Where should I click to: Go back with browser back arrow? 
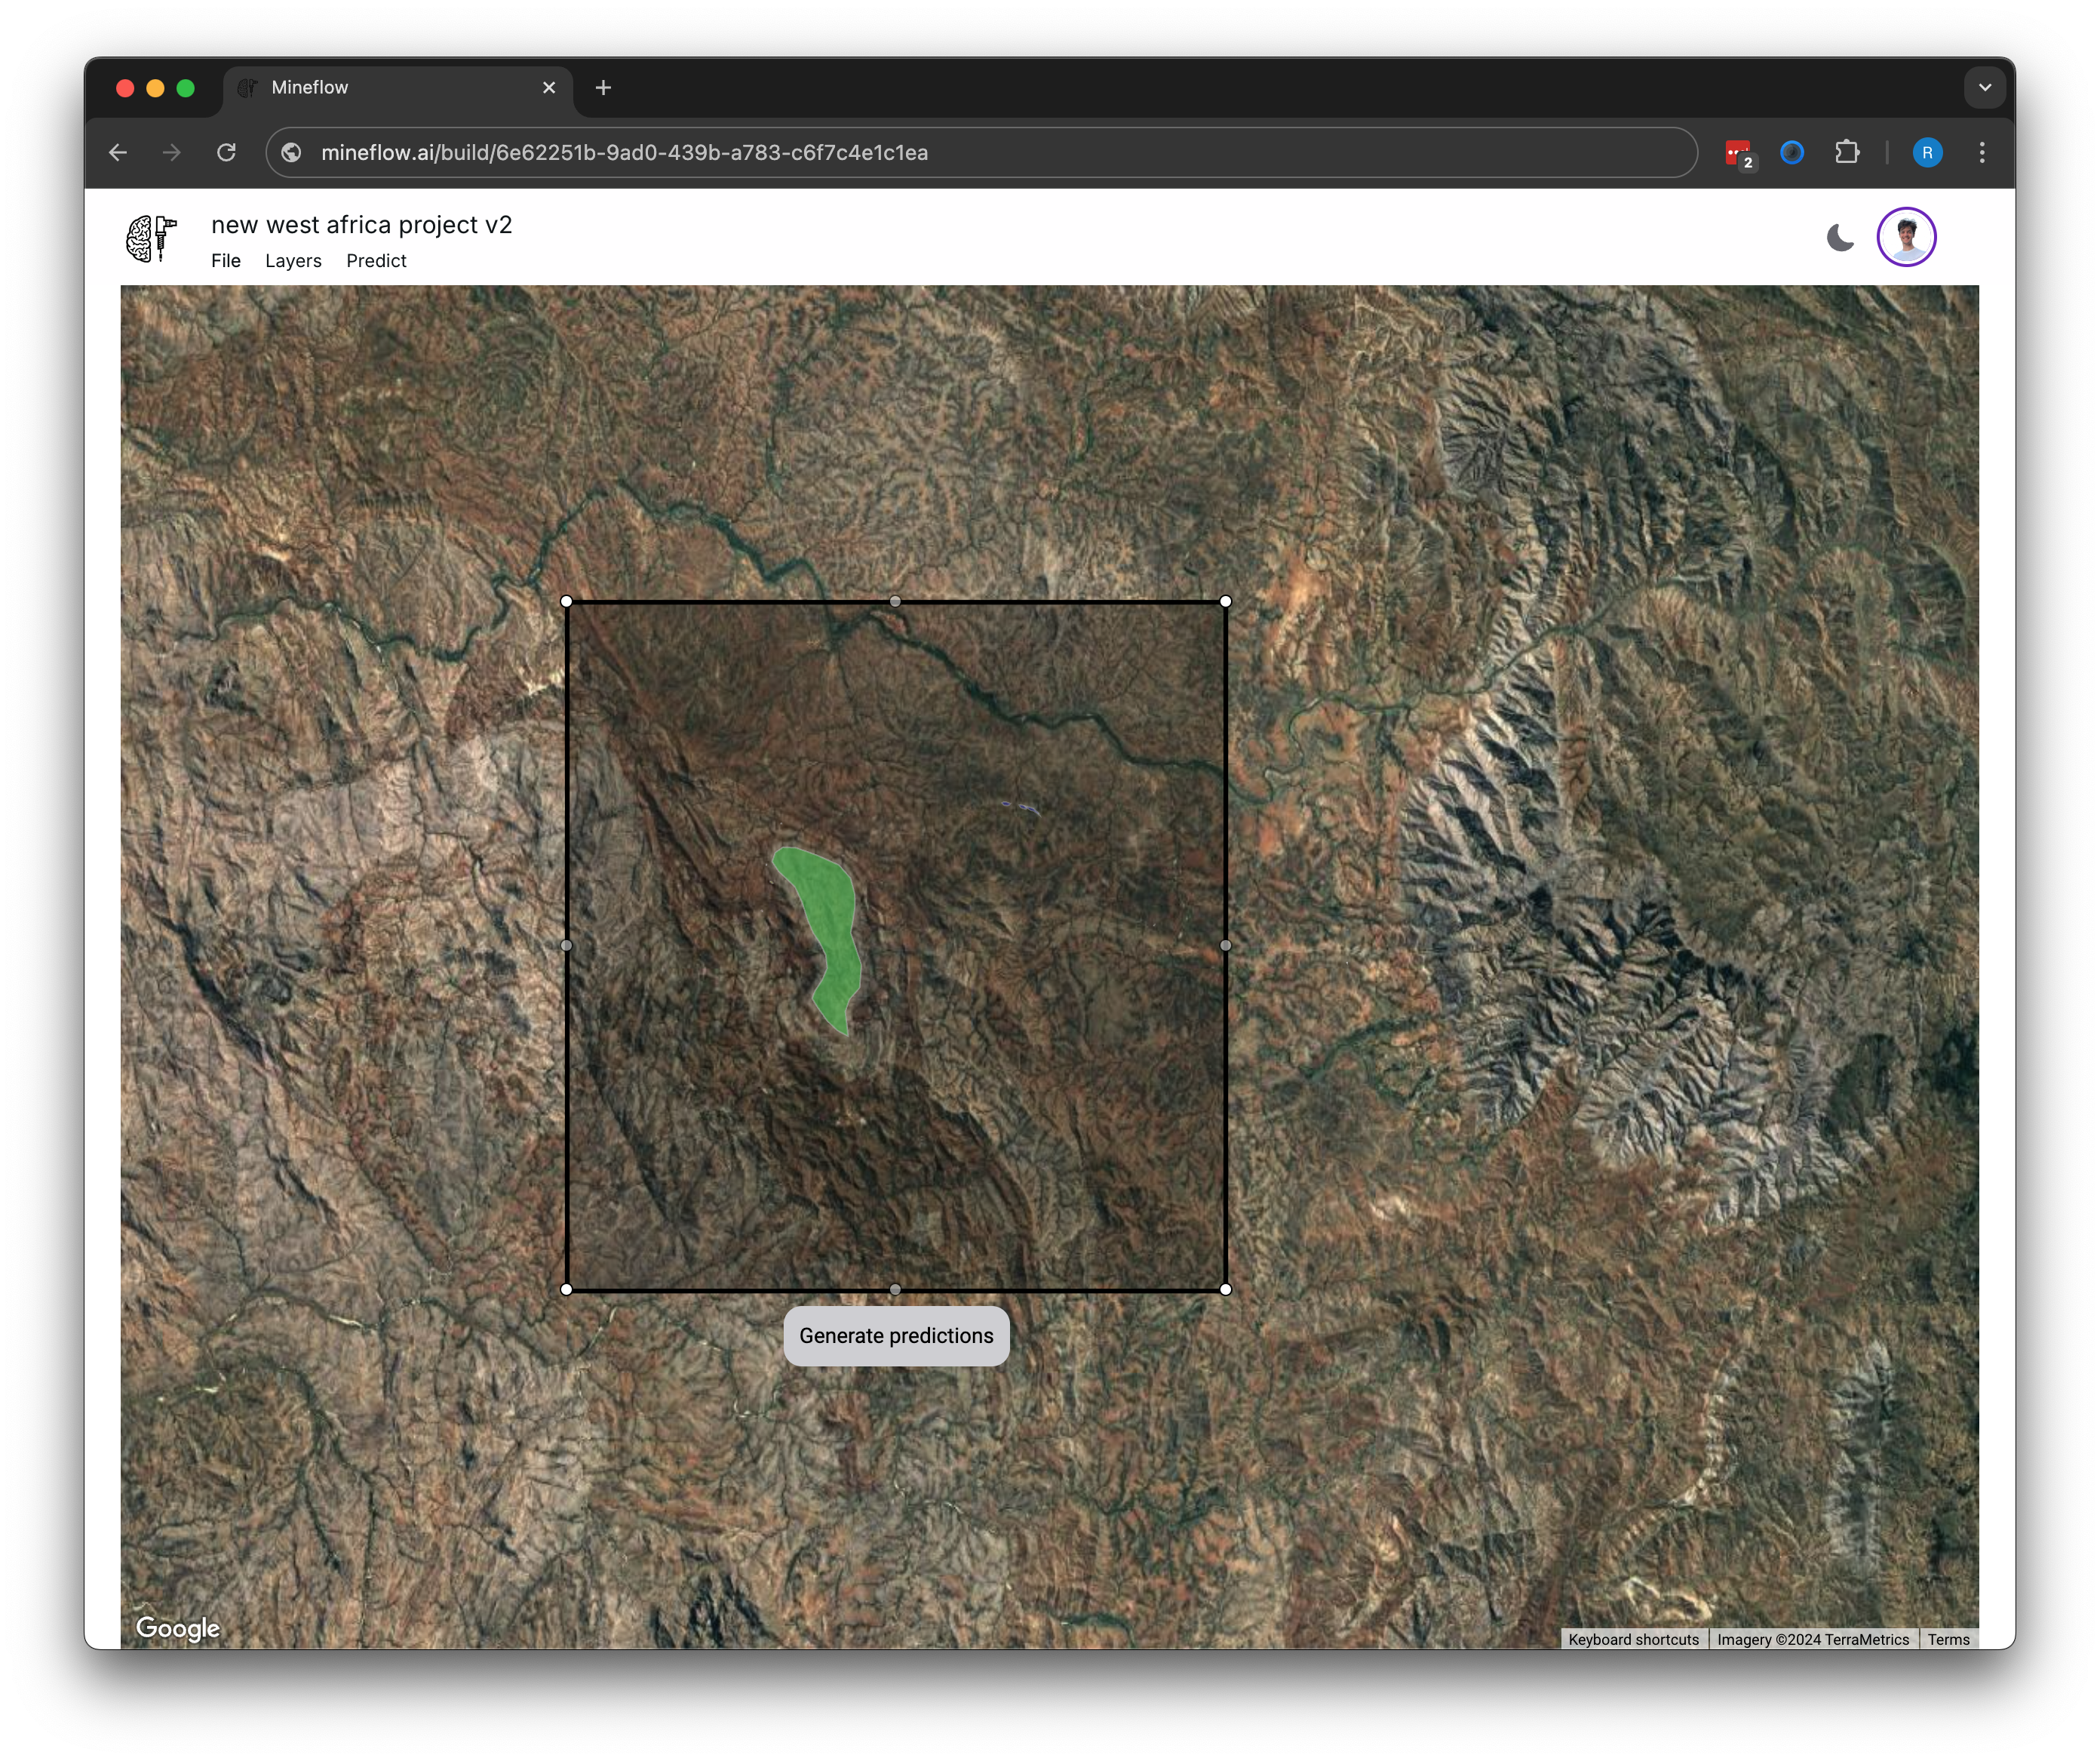(x=118, y=152)
